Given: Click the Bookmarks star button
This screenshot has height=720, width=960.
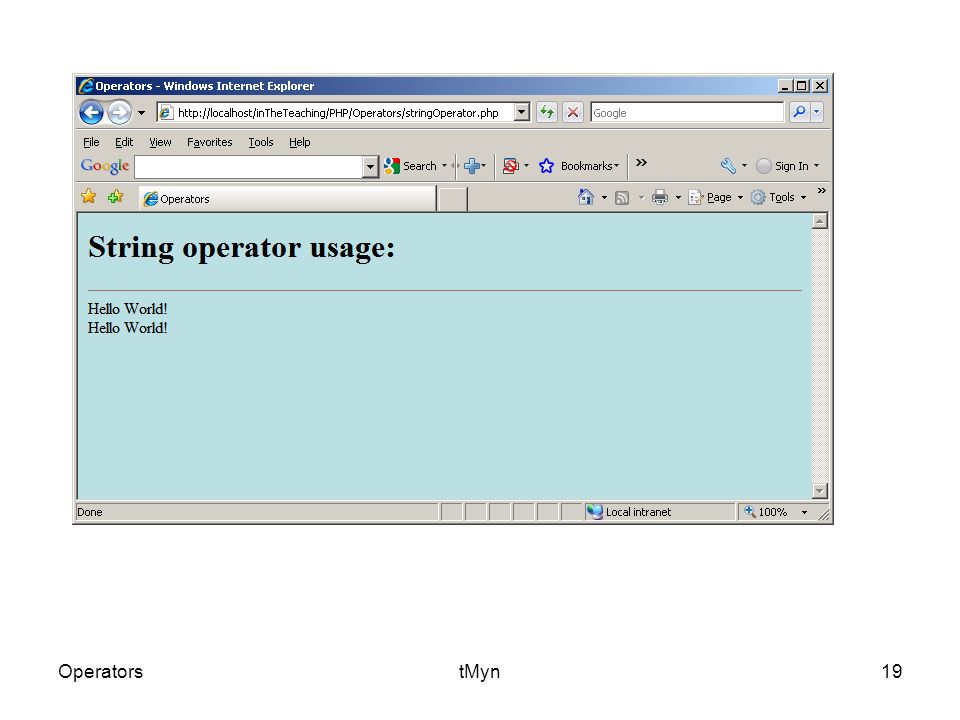Looking at the screenshot, I should (579, 166).
